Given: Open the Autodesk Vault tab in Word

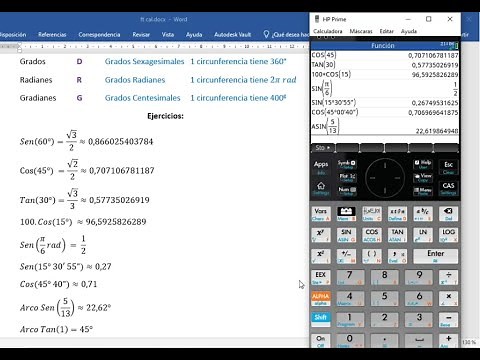Looking at the screenshot, I should point(232,34).
